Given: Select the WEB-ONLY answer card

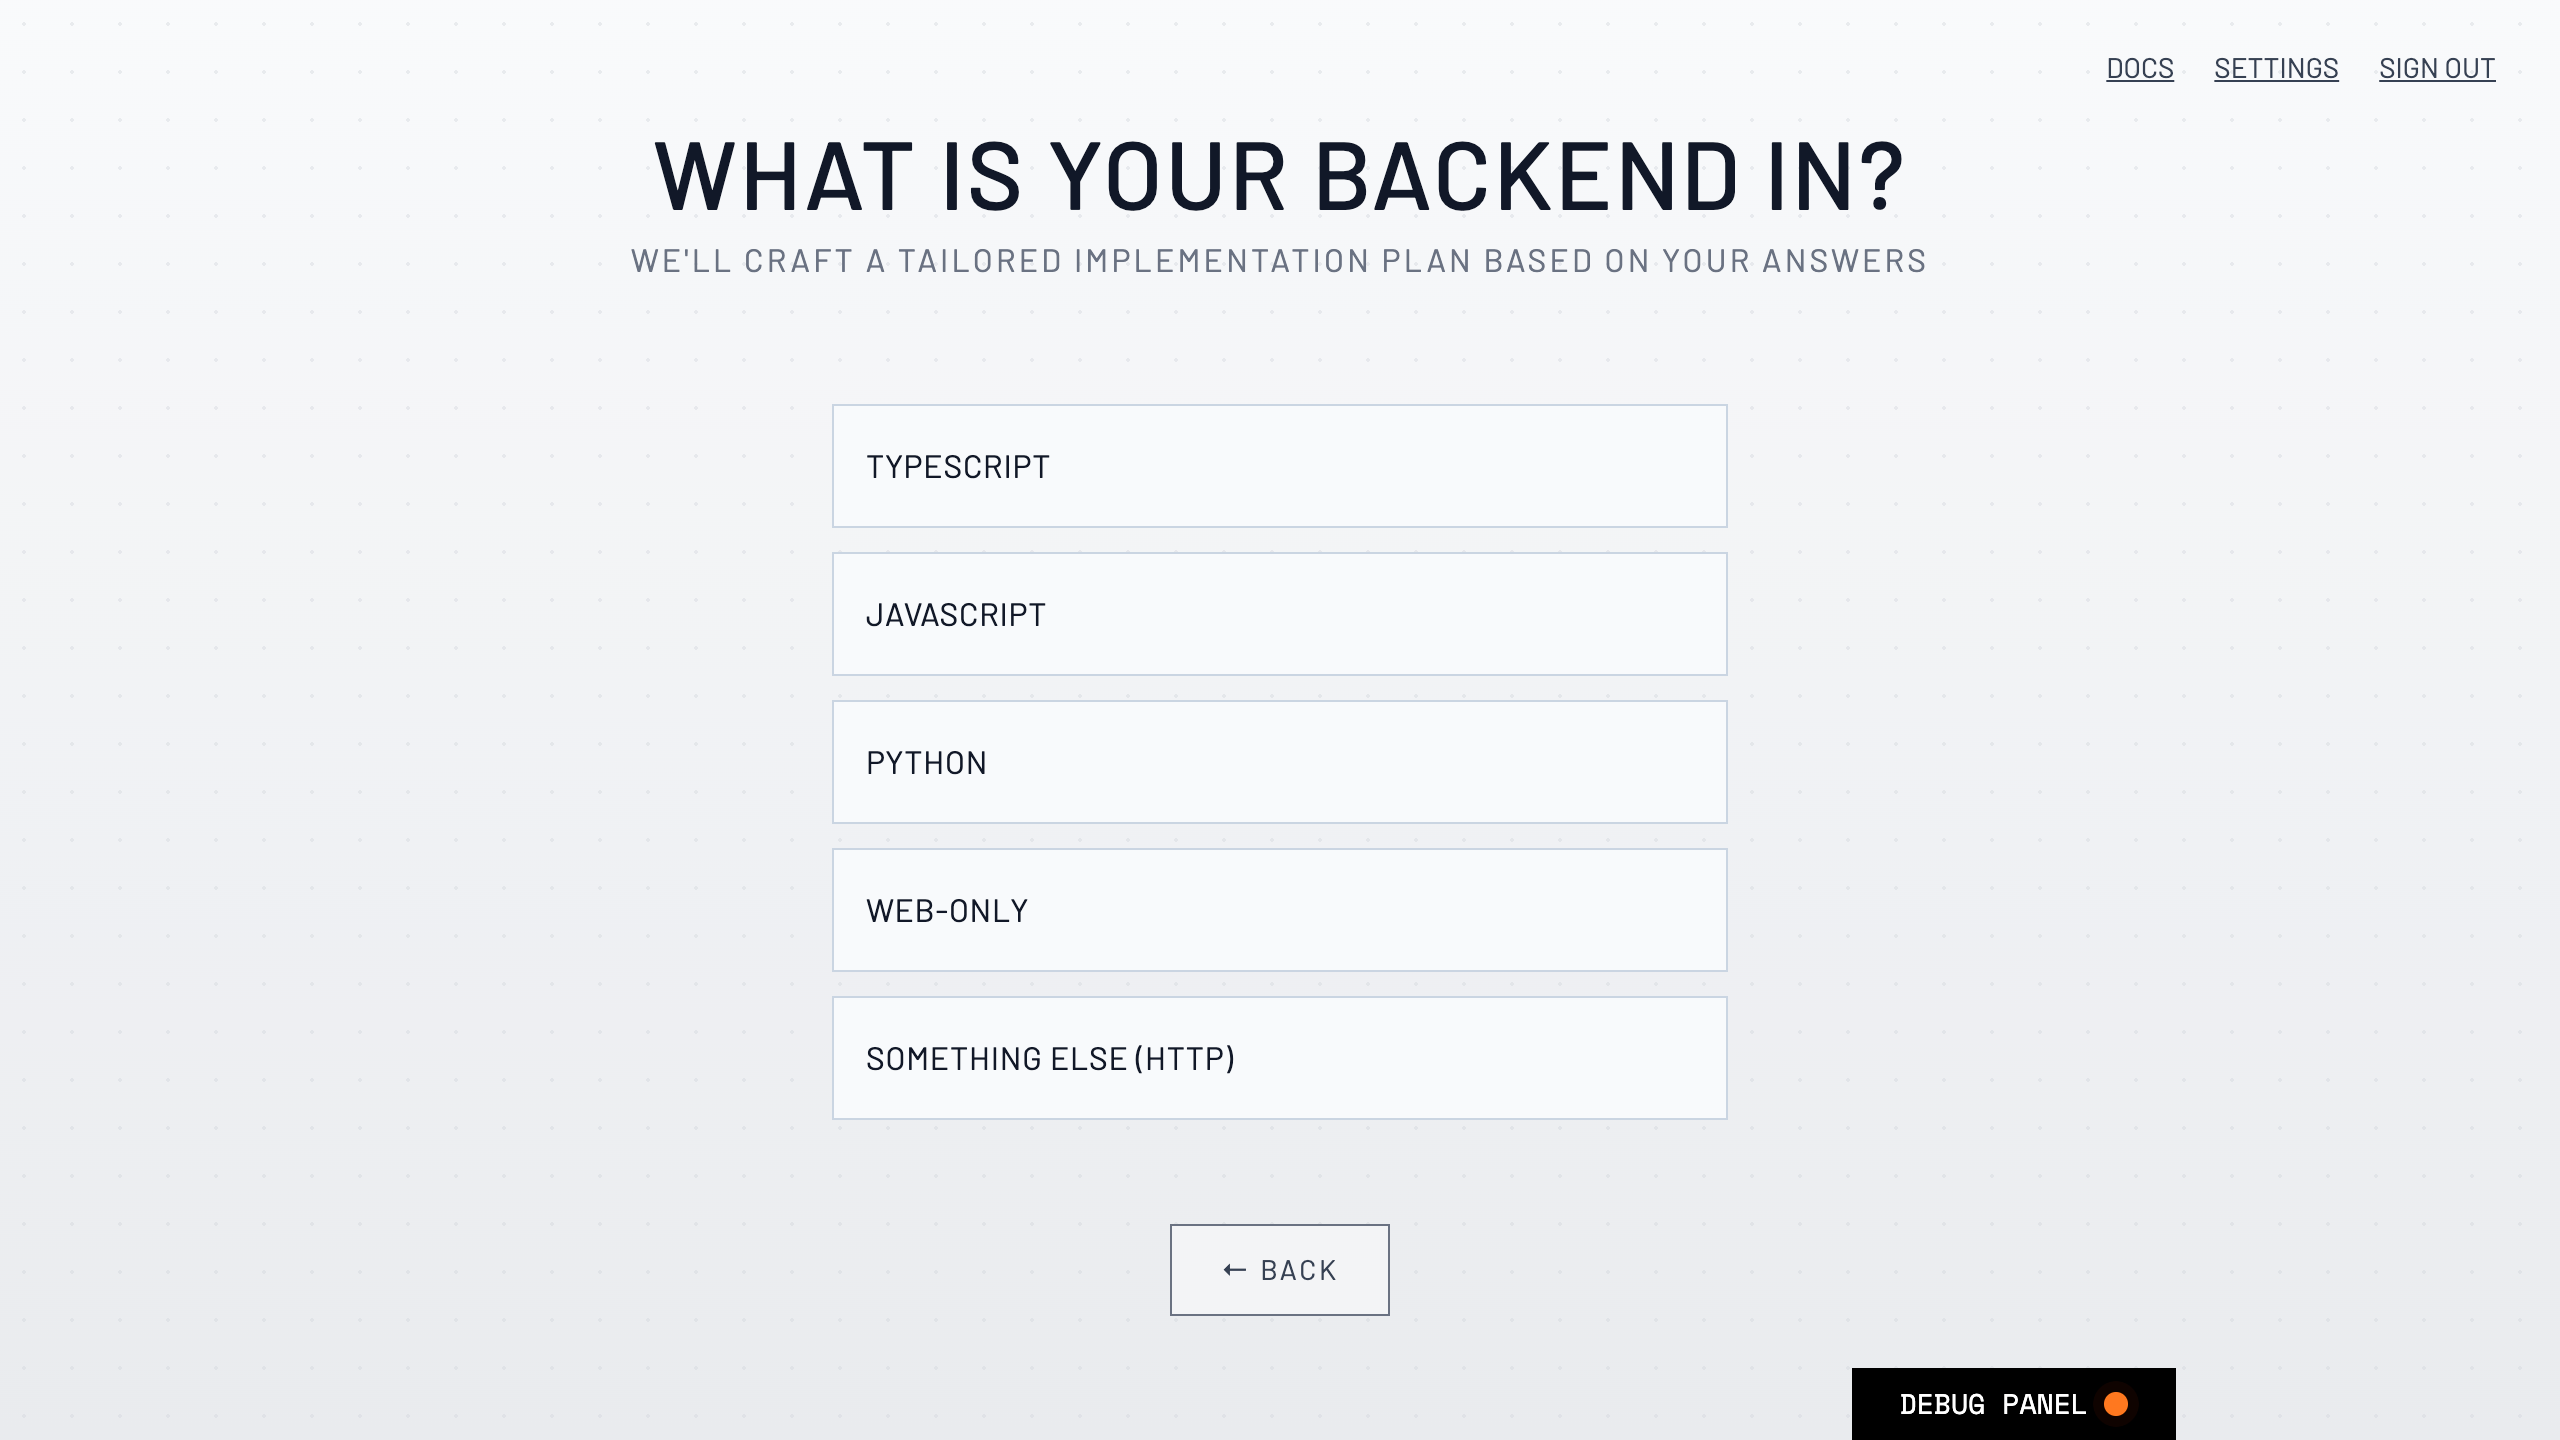Looking at the screenshot, I should 1278,909.
